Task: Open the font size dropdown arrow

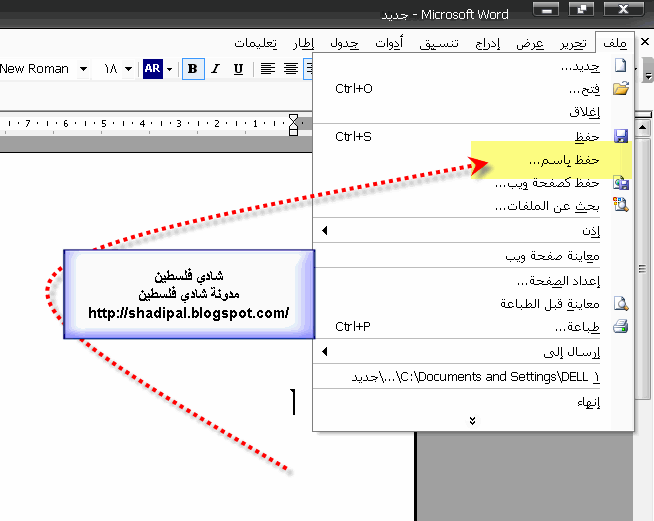Action: point(128,69)
